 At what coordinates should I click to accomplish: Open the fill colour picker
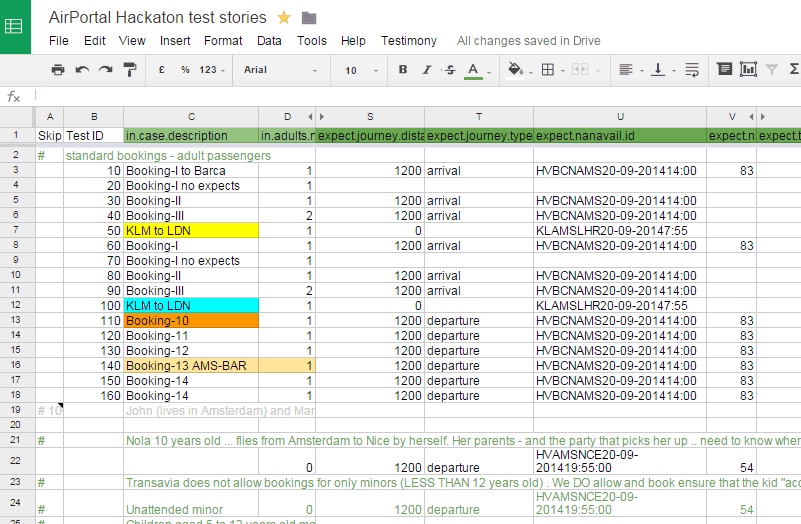click(515, 69)
